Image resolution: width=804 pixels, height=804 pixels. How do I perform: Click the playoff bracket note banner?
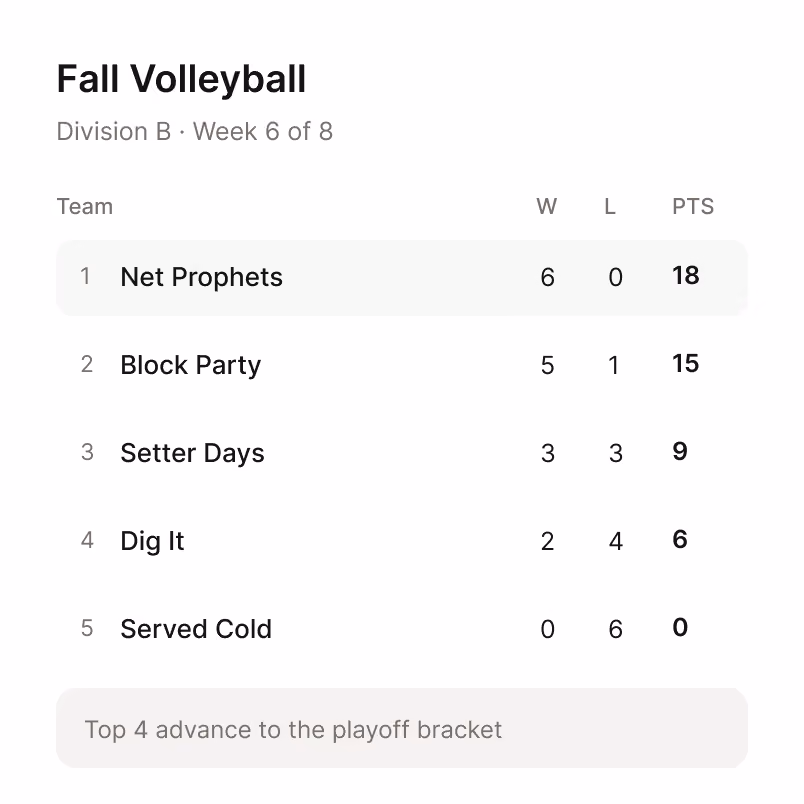tap(401, 728)
